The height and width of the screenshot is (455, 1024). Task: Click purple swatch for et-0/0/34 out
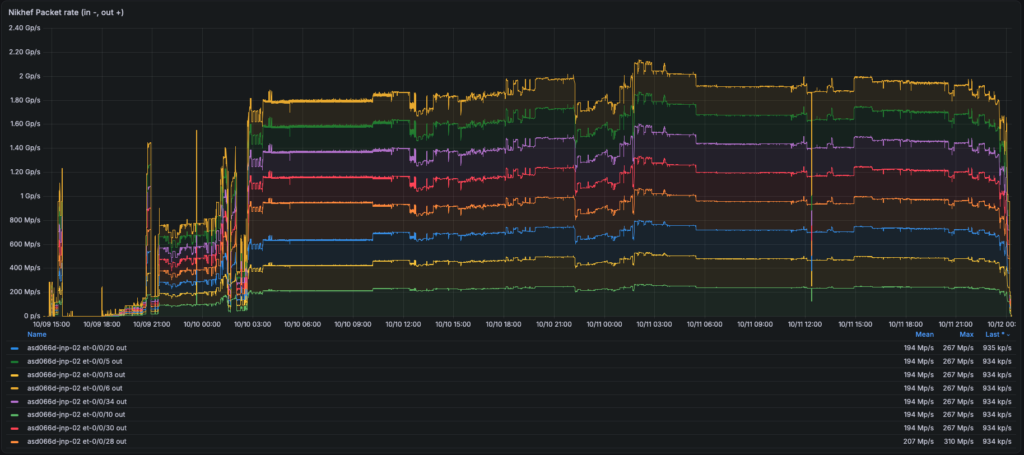(x=15, y=401)
